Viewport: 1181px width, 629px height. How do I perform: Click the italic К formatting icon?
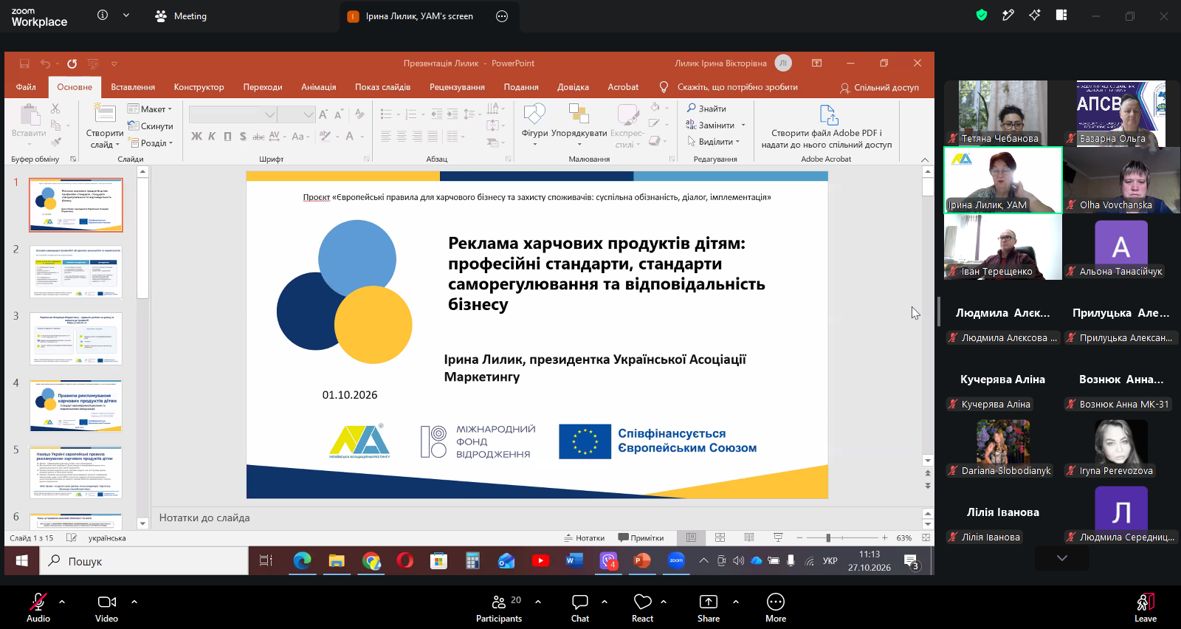pos(212,136)
